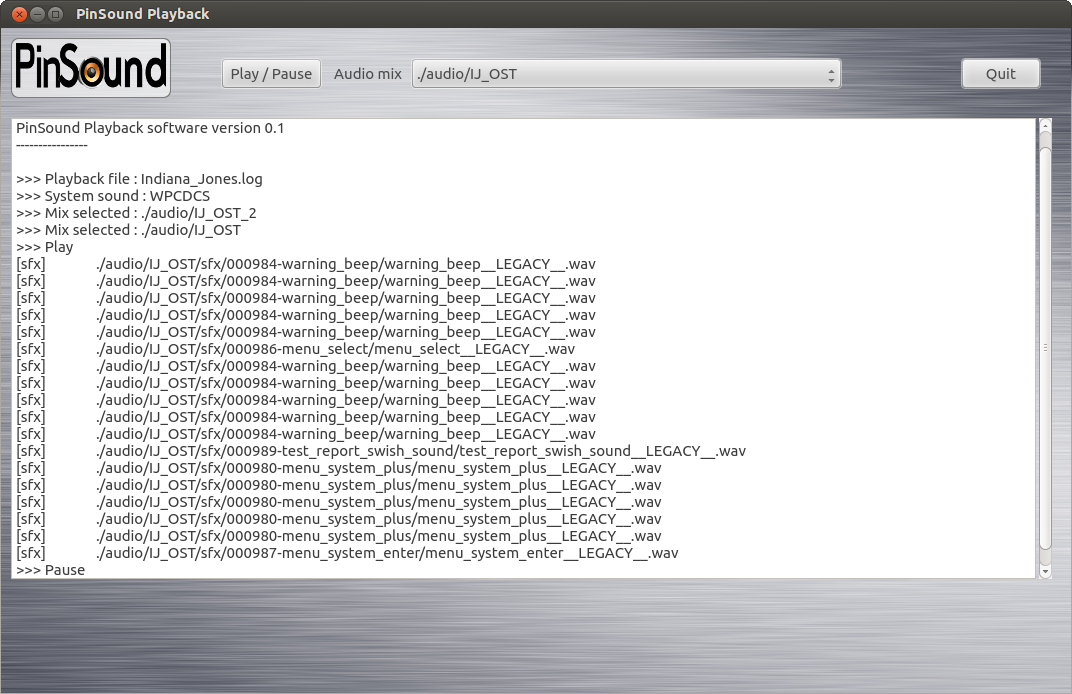Minimize the PinSound Playback window
Screen dimensions: 1072x694
coord(38,14)
